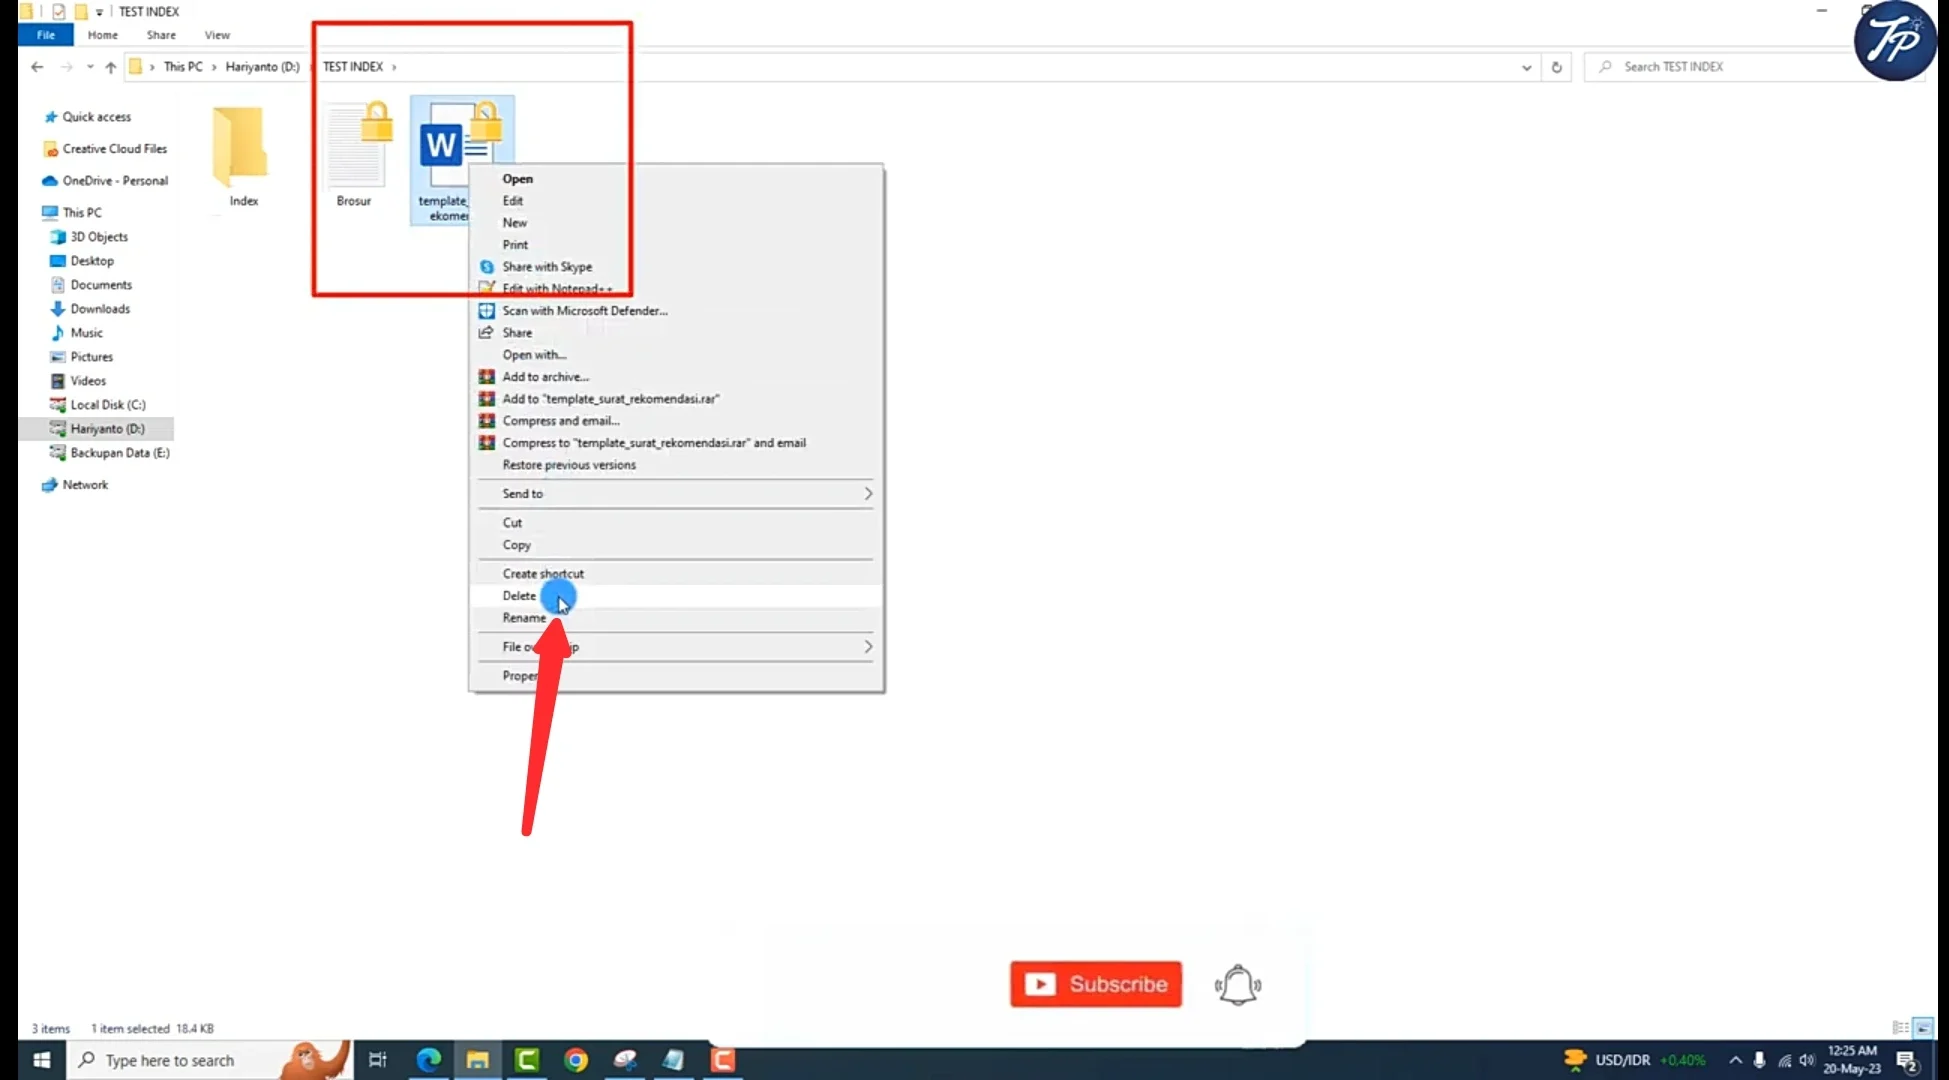Click Hariyanto (D:) in breadcrumb path
This screenshot has width=1949, height=1080.
tap(262, 67)
